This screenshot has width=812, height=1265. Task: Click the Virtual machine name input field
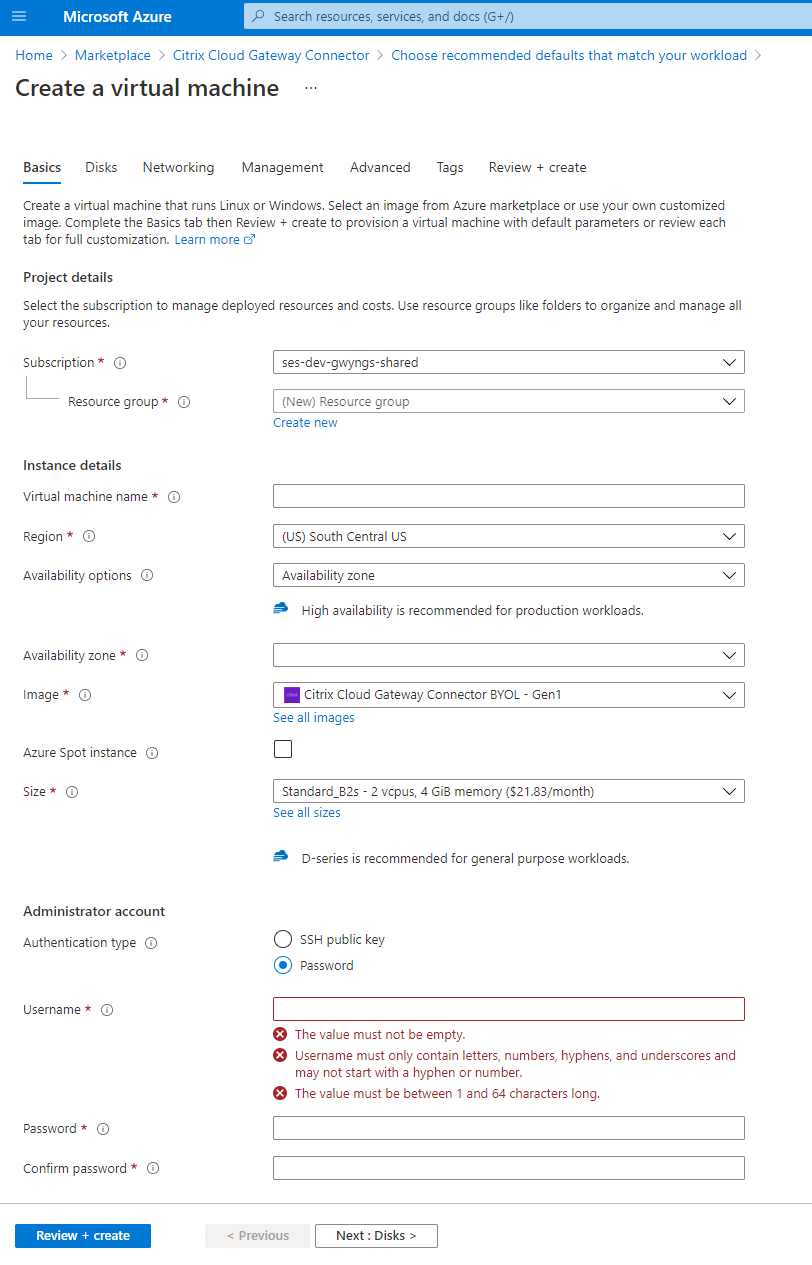(508, 496)
